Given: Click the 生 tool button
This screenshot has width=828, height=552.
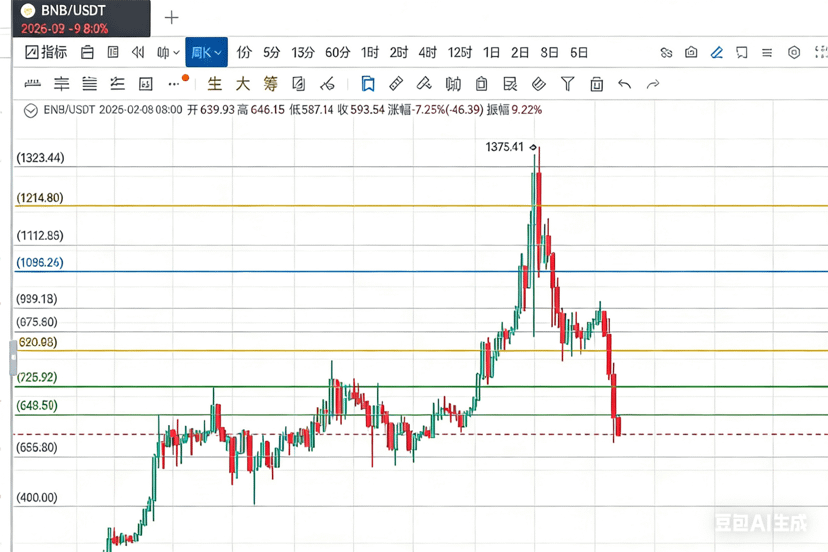Looking at the screenshot, I should pyautogui.click(x=214, y=83).
